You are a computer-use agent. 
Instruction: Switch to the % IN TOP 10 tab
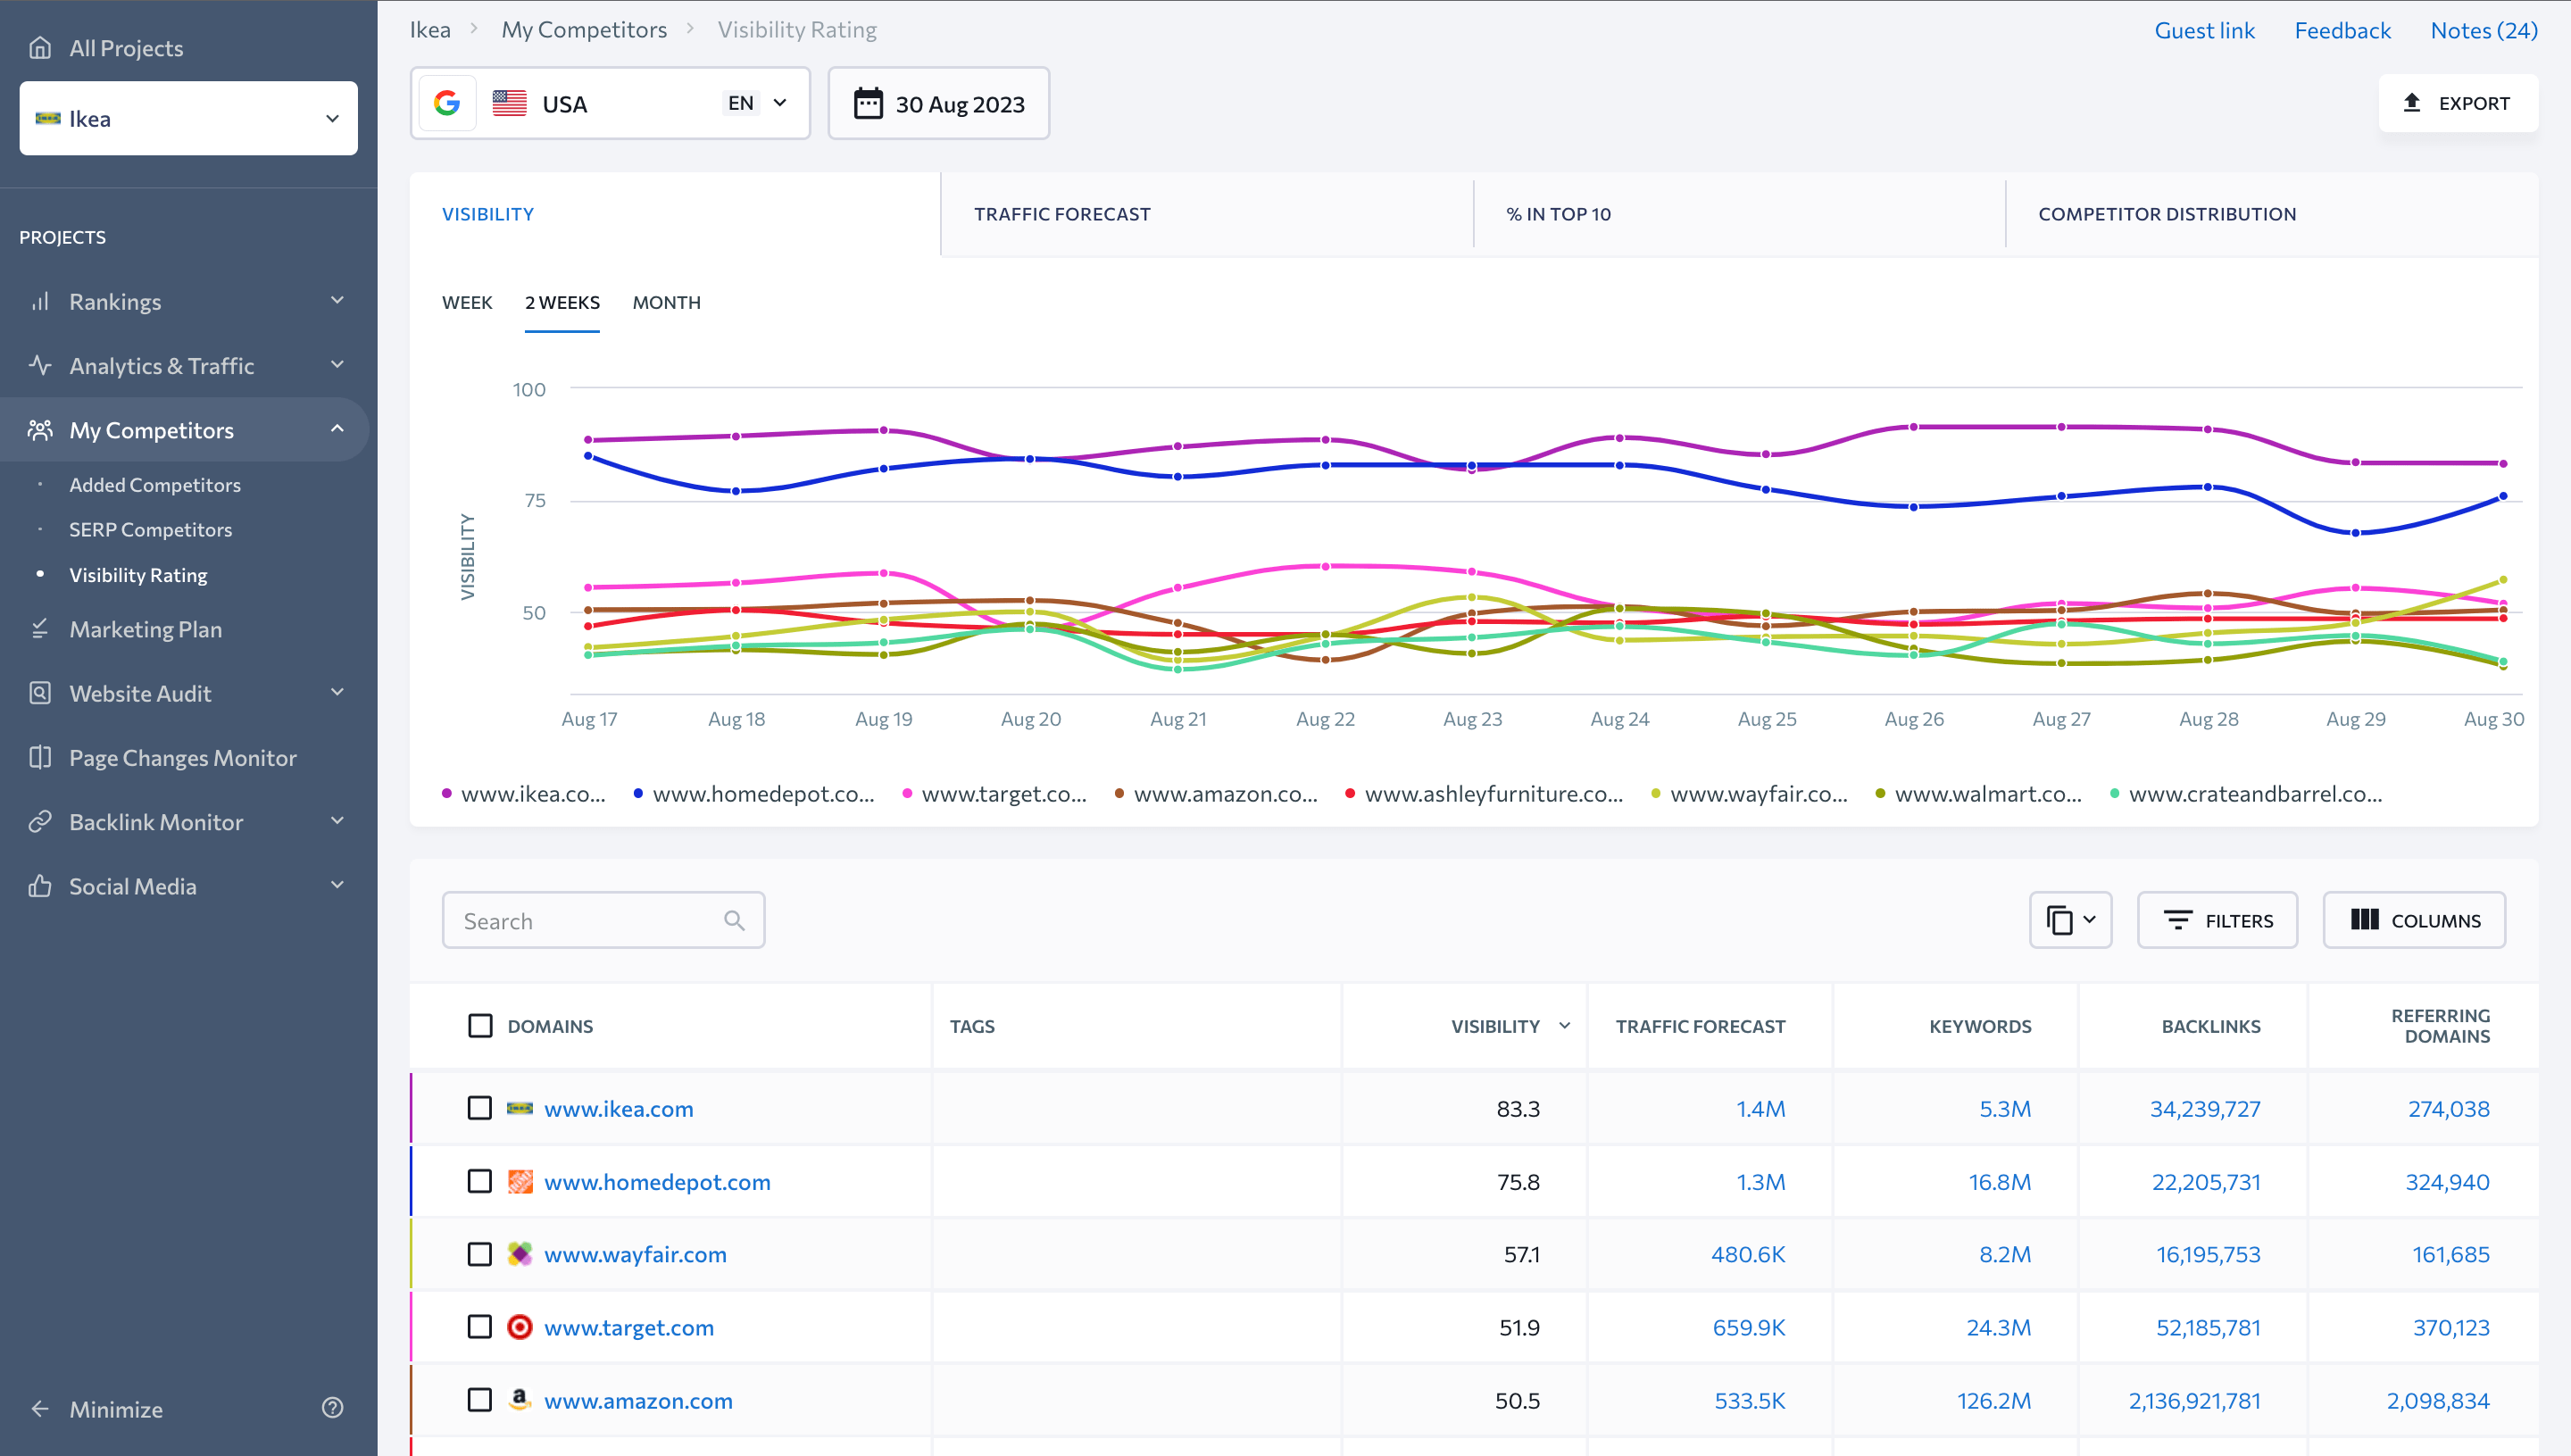[x=1558, y=213]
